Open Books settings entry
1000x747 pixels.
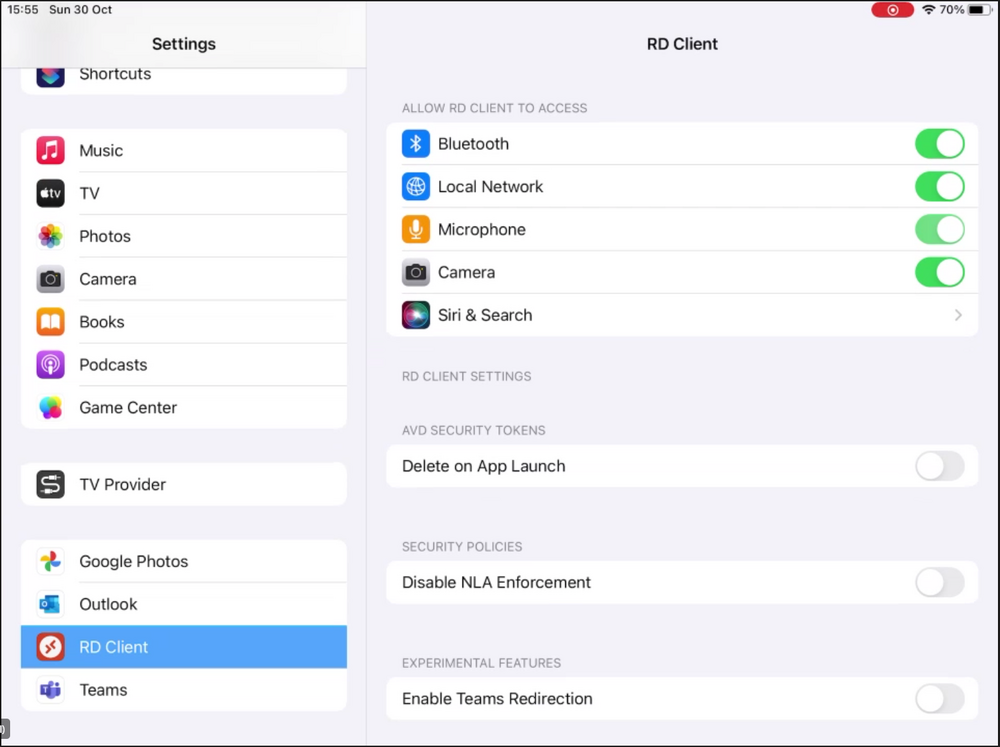pos(184,322)
